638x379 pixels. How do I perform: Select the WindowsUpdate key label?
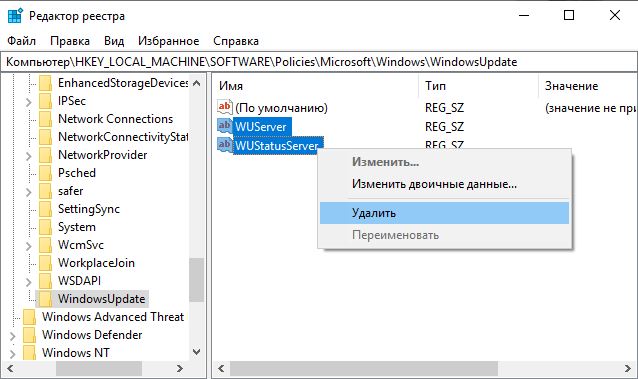[101, 299]
